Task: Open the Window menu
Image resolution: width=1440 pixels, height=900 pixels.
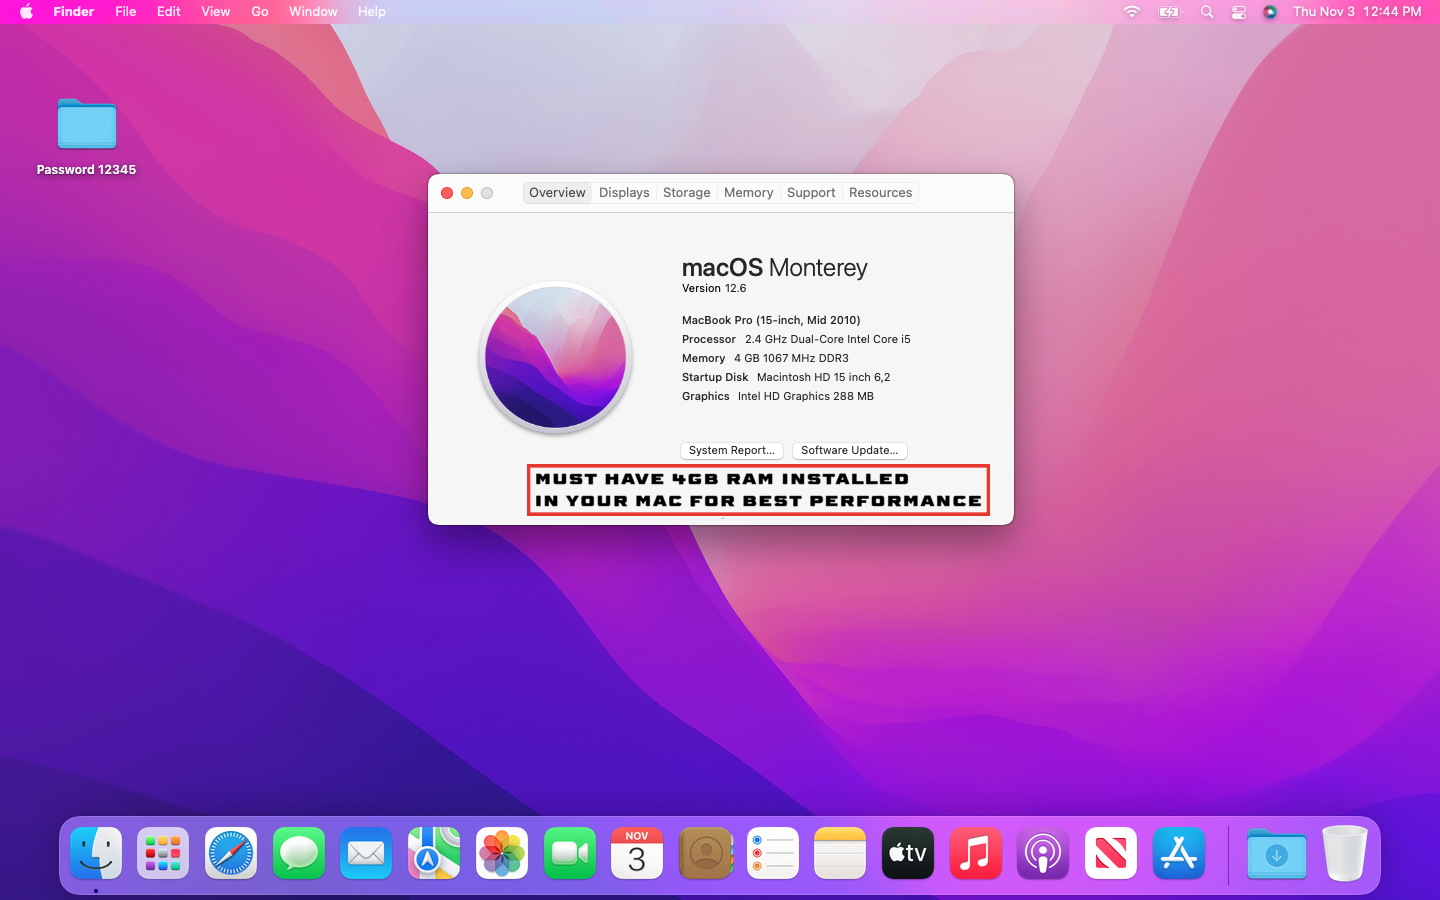Action: pyautogui.click(x=313, y=12)
